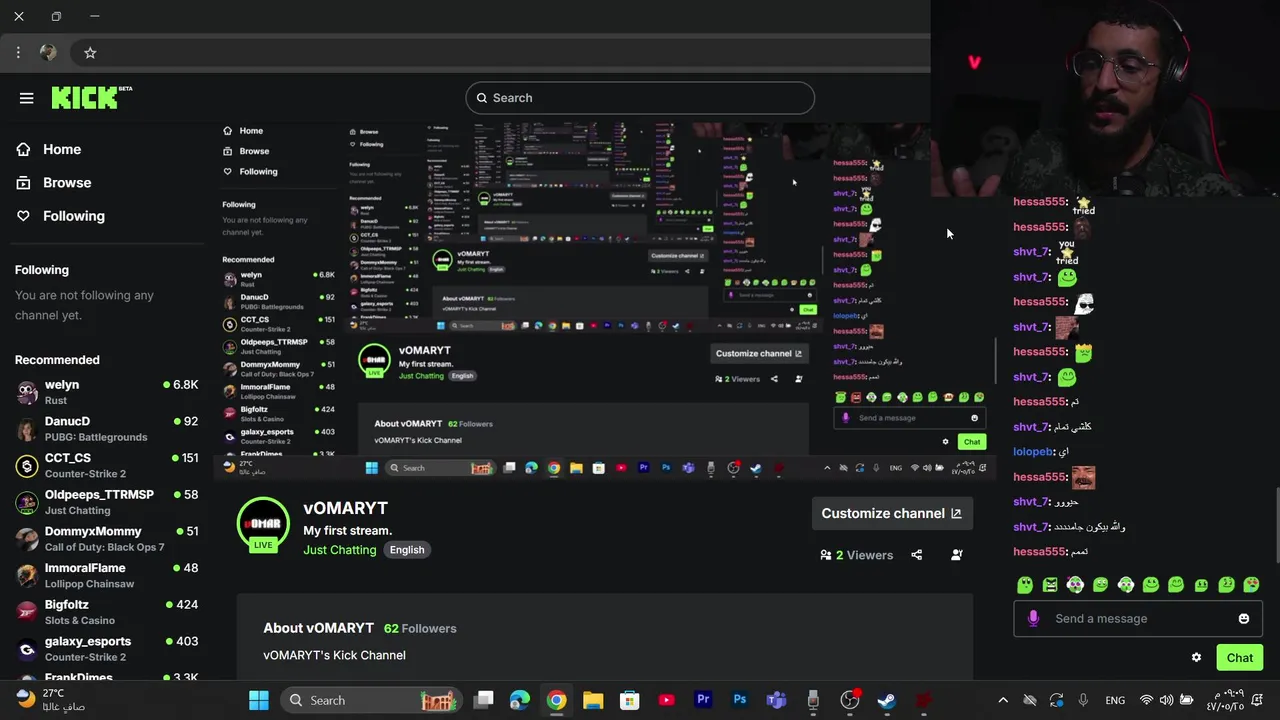The width and height of the screenshot is (1280, 720).
Task: Click CCT_CS avatar in Recommended list
Action: pyautogui.click(x=27, y=466)
